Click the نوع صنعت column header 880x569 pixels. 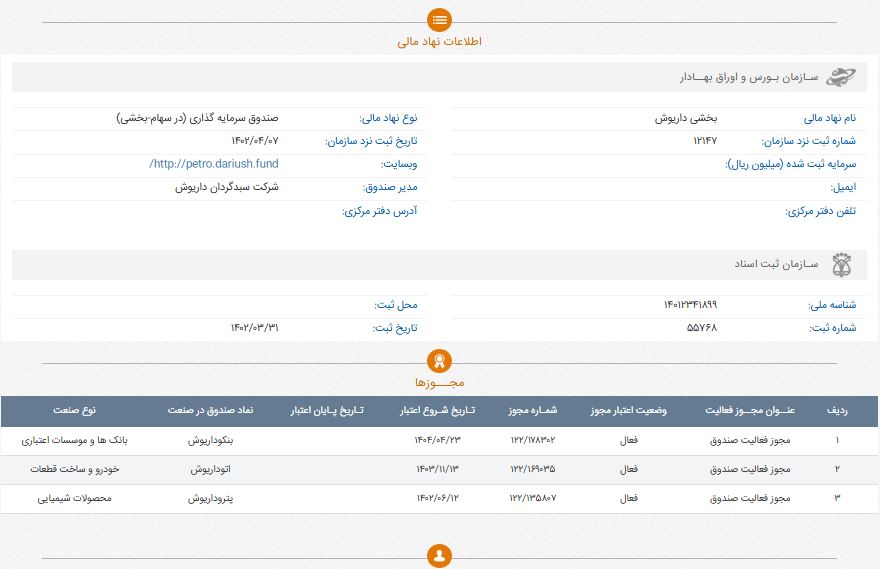[75, 411]
